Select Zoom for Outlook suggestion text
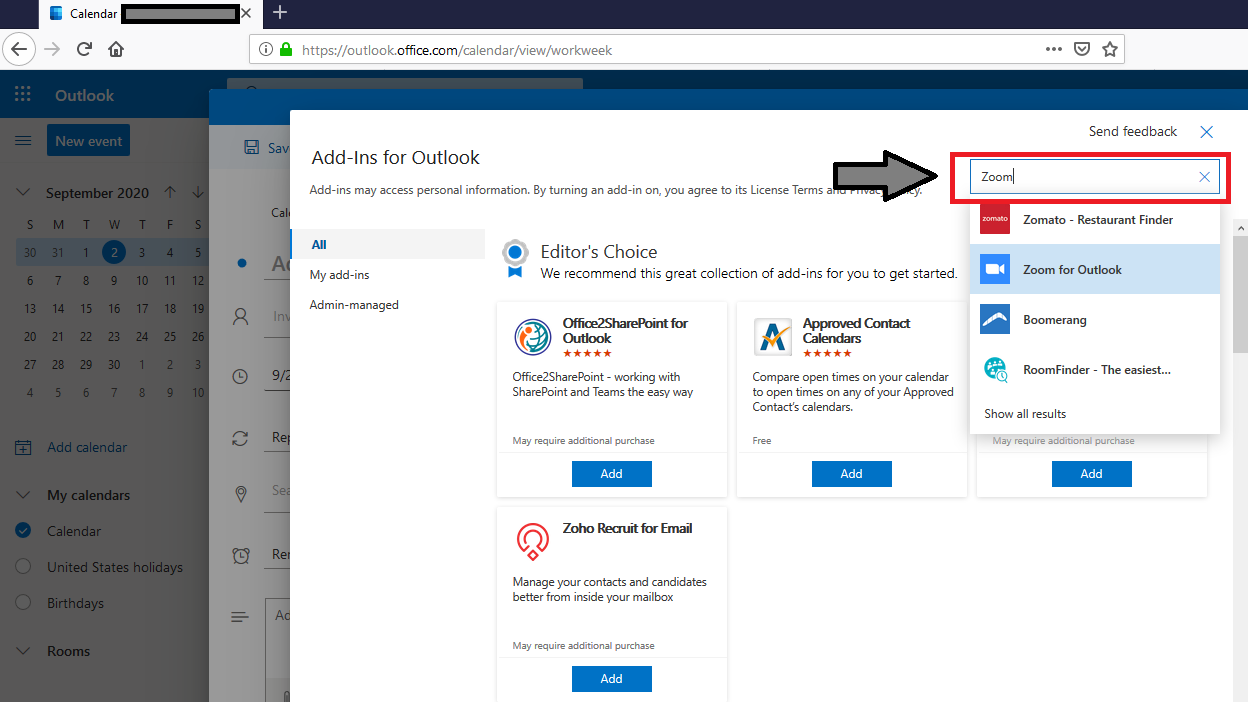Image resolution: width=1248 pixels, height=702 pixels. click(x=1072, y=270)
